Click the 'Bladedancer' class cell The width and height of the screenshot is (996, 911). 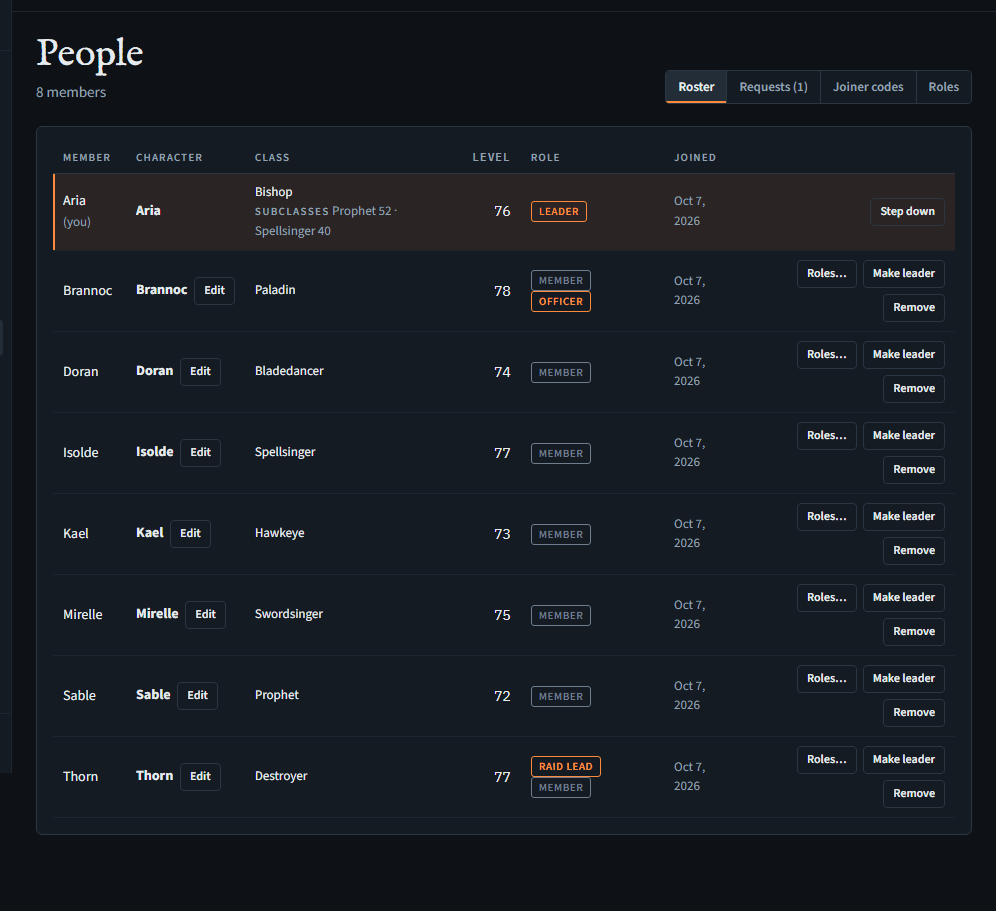[289, 371]
